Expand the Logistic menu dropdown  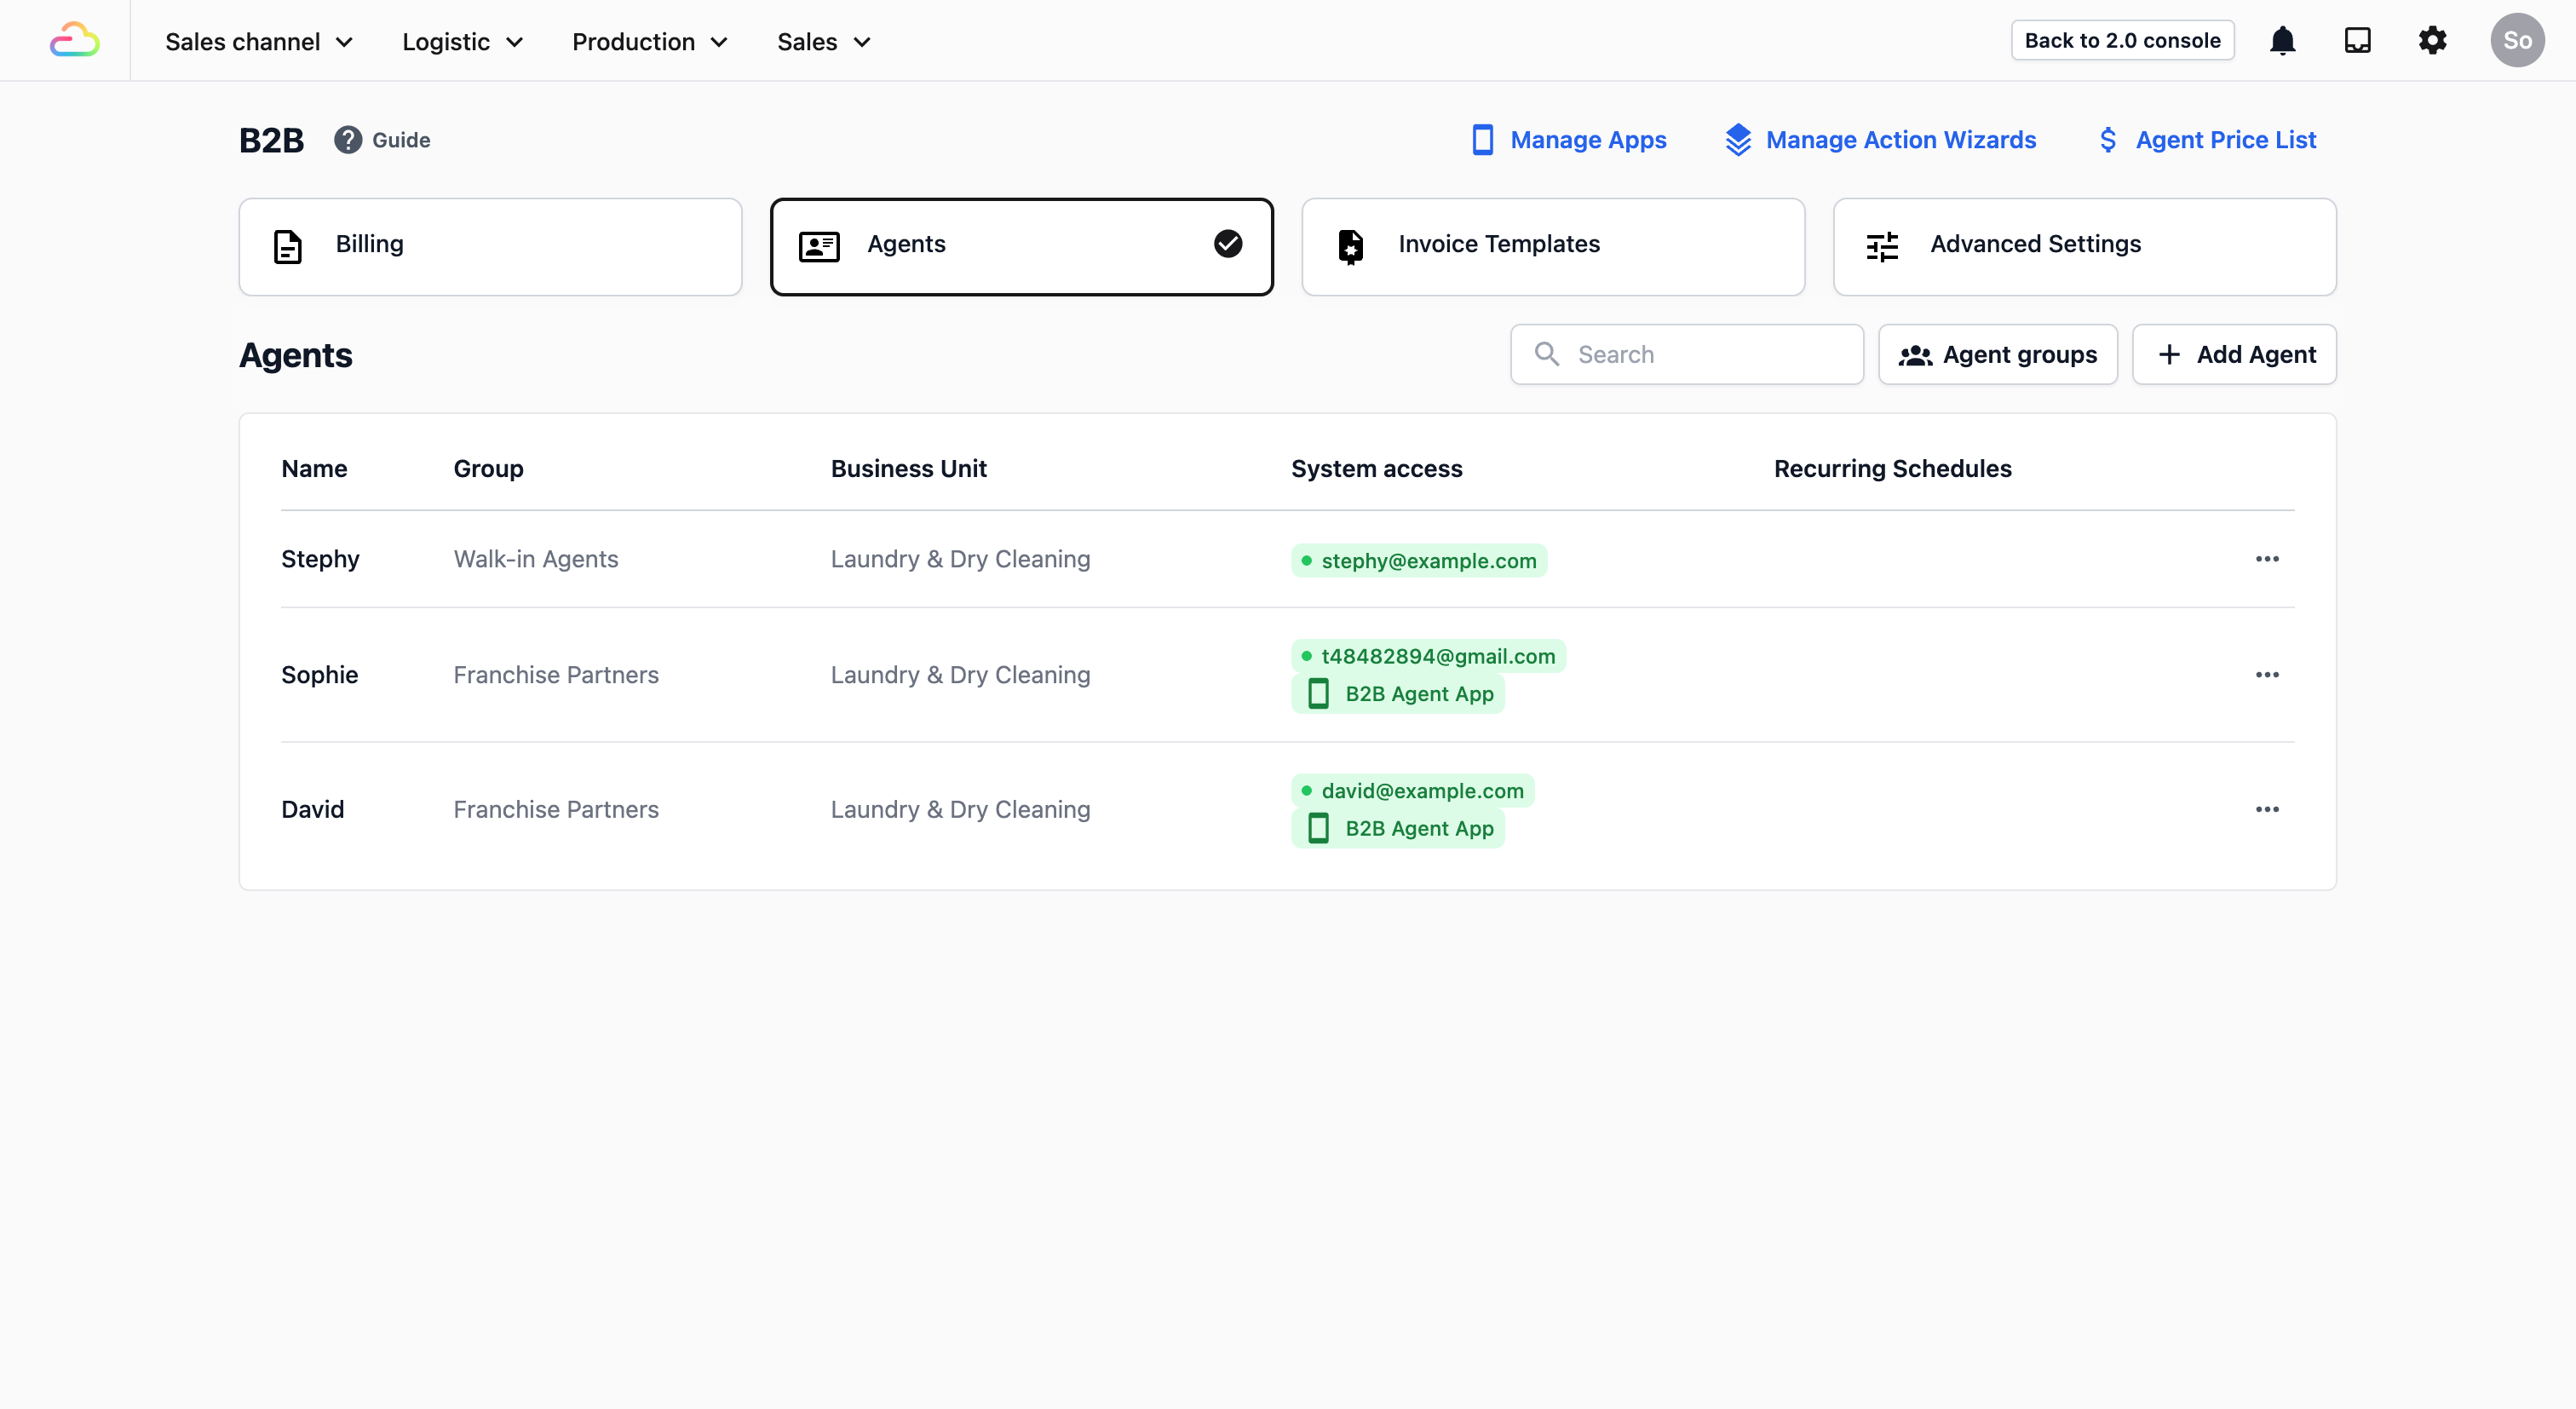(462, 42)
